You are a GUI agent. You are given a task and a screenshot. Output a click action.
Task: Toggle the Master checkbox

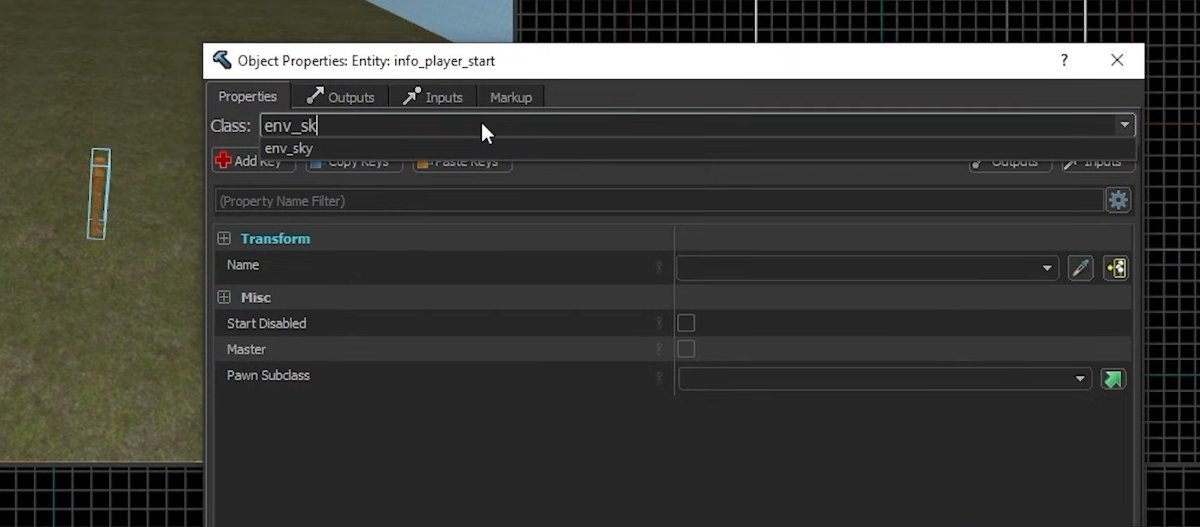686,349
